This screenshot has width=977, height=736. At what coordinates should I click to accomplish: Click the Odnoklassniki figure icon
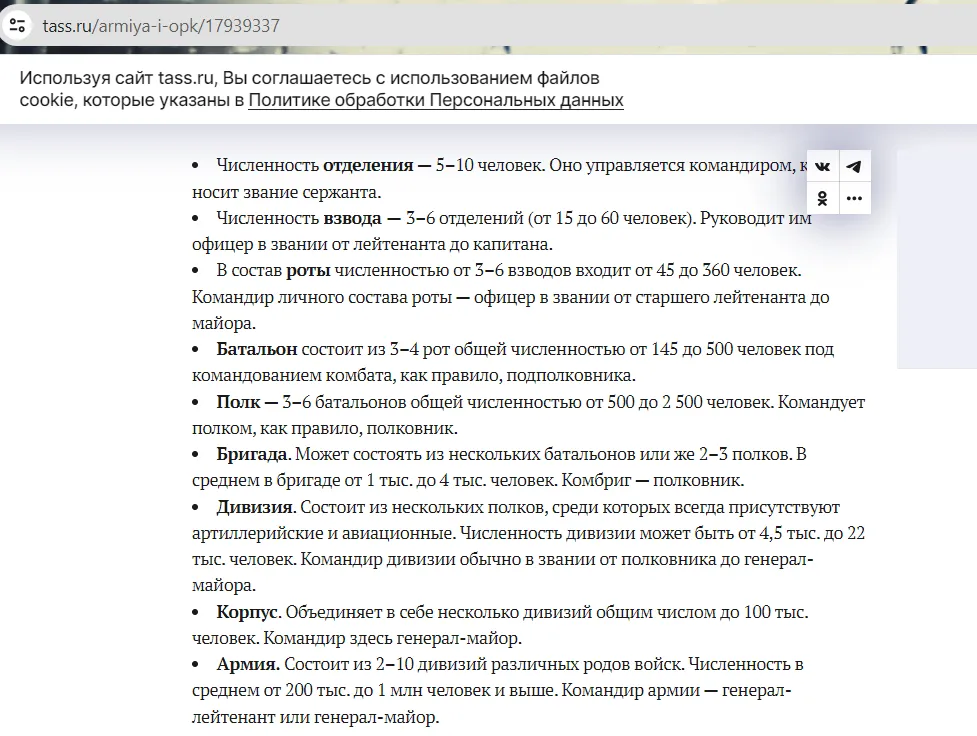pyautogui.click(x=821, y=198)
